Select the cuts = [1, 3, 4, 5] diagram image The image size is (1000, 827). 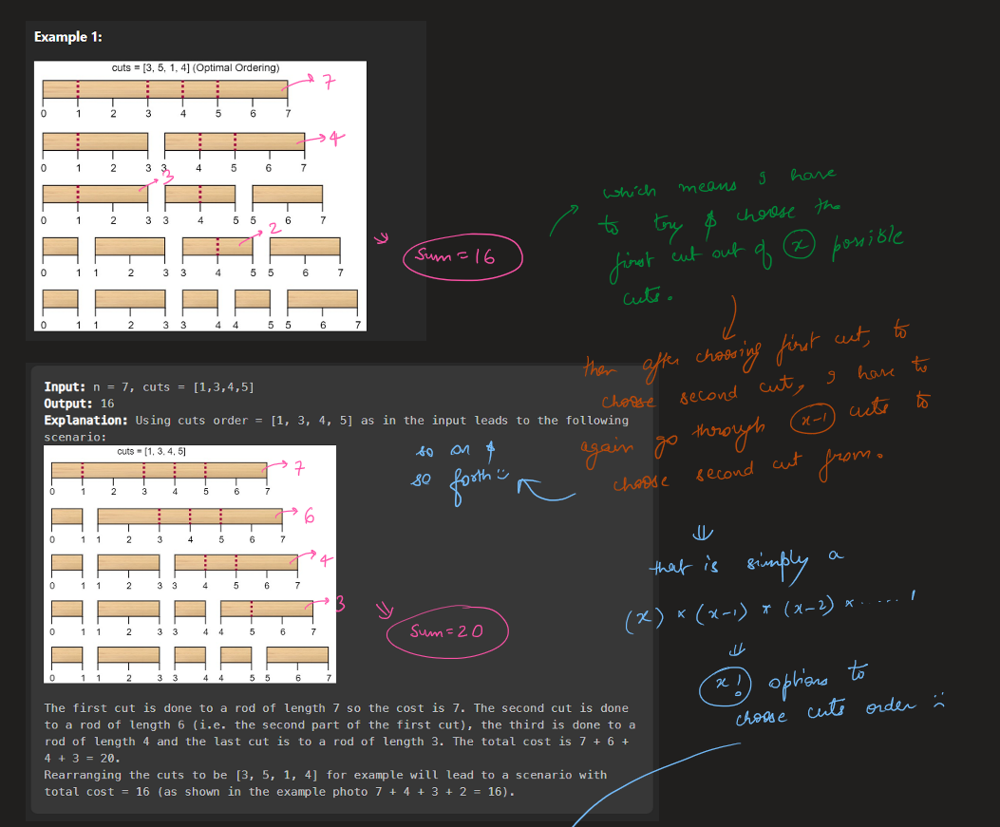(x=192, y=564)
